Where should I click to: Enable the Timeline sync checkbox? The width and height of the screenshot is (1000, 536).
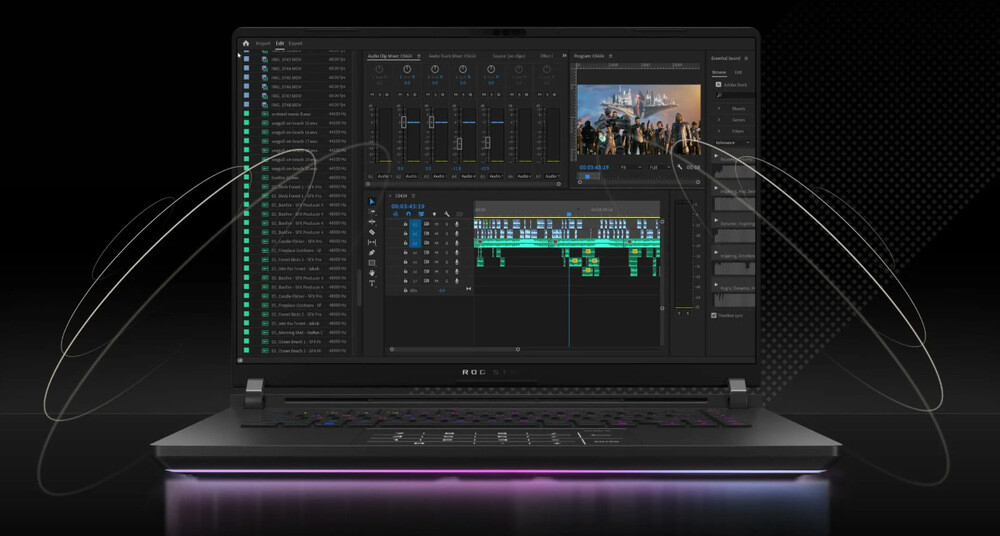coord(714,315)
